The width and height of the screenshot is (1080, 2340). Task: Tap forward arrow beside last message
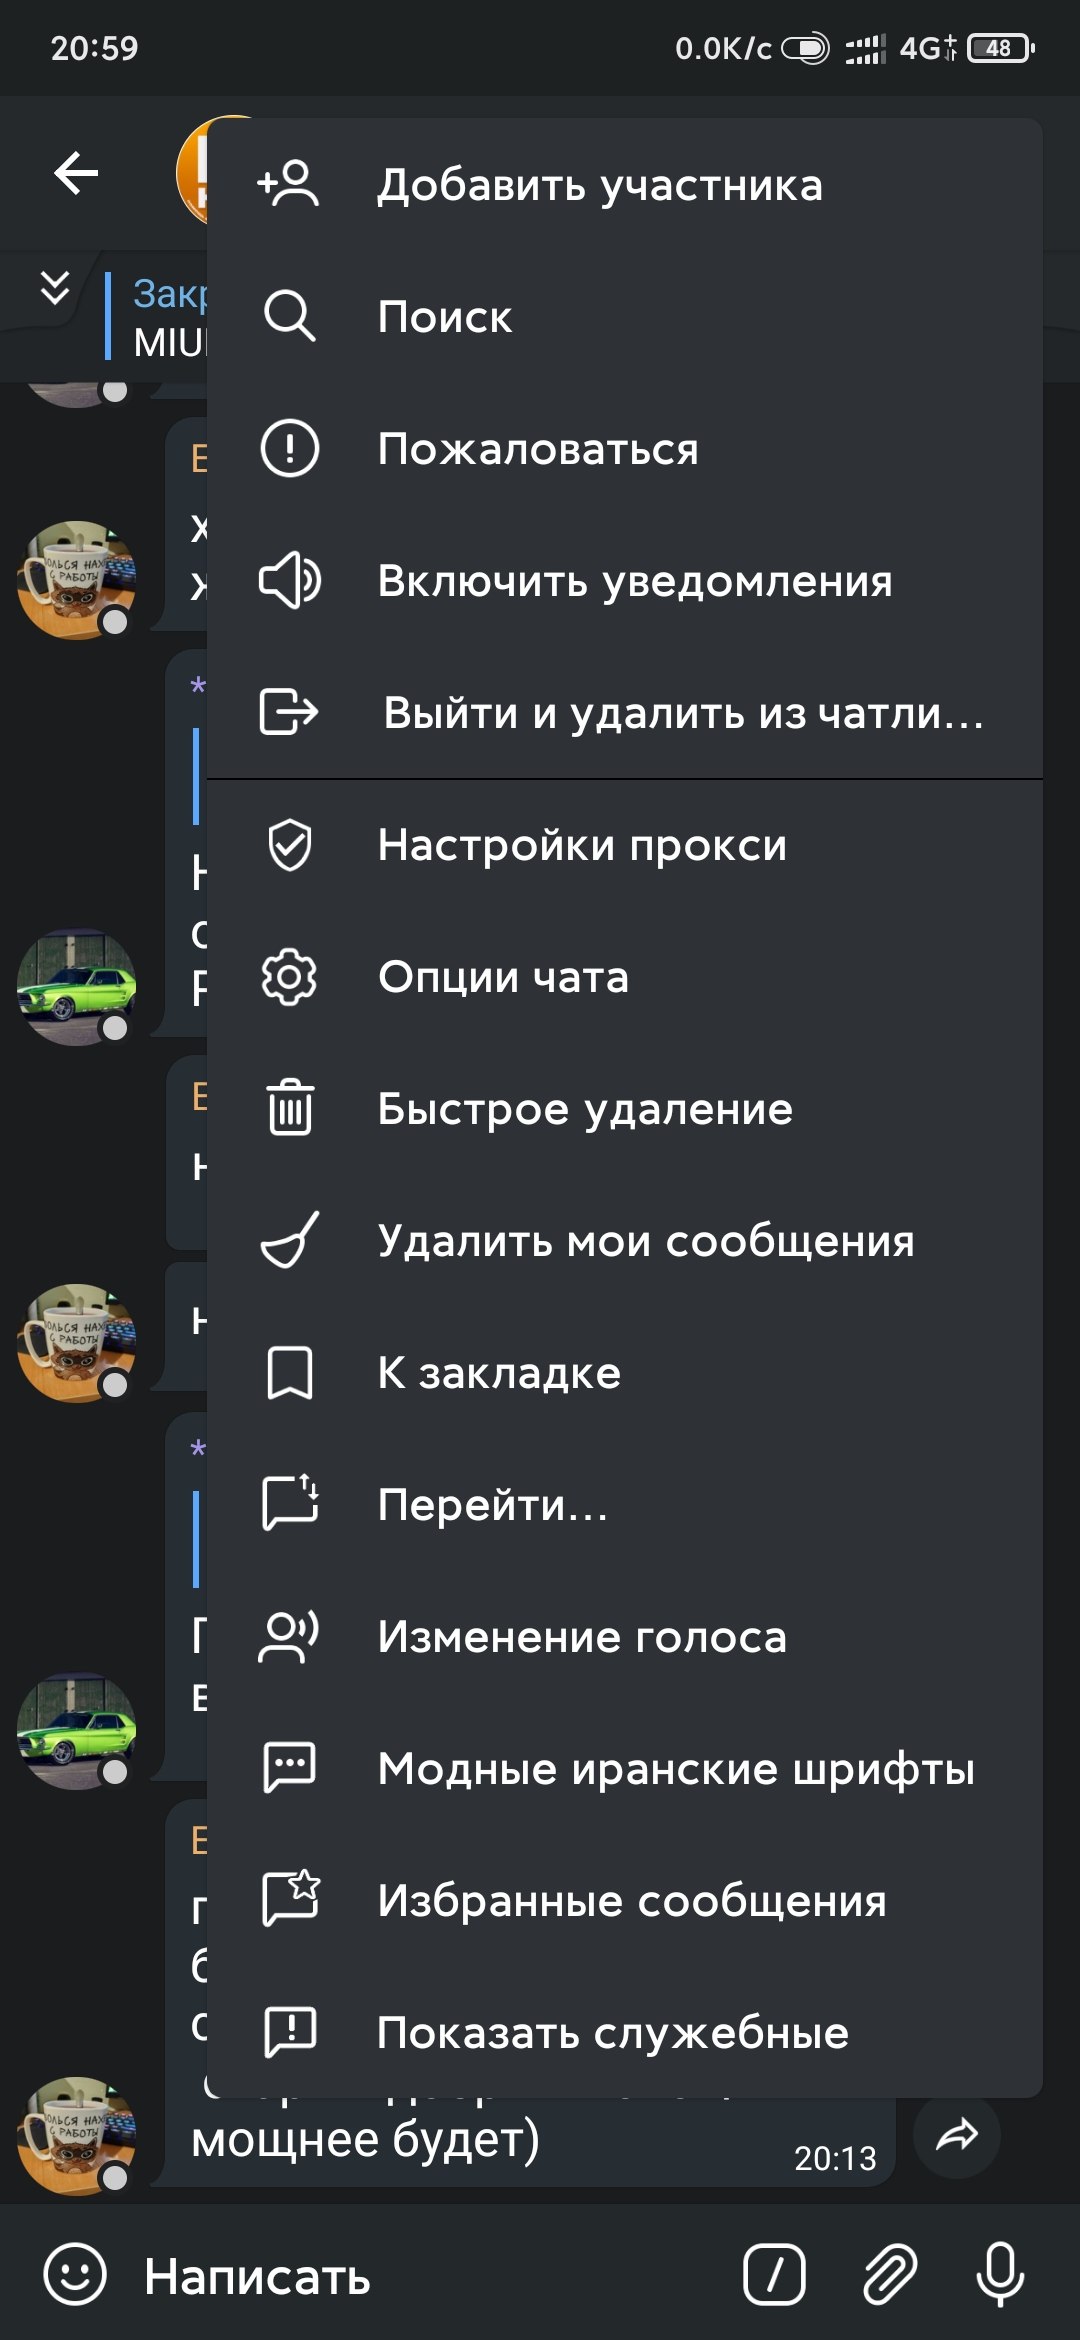coord(957,2136)
